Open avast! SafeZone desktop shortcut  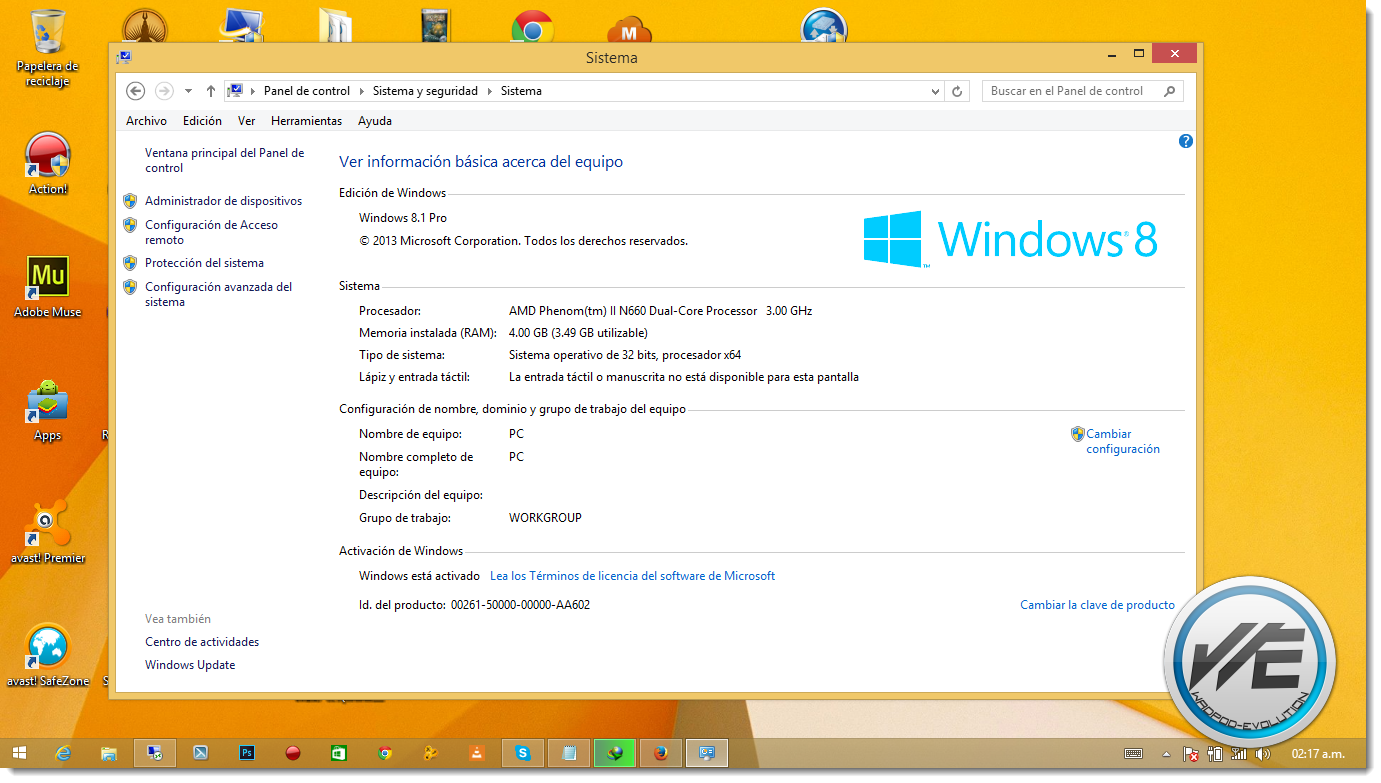point(47,655)
